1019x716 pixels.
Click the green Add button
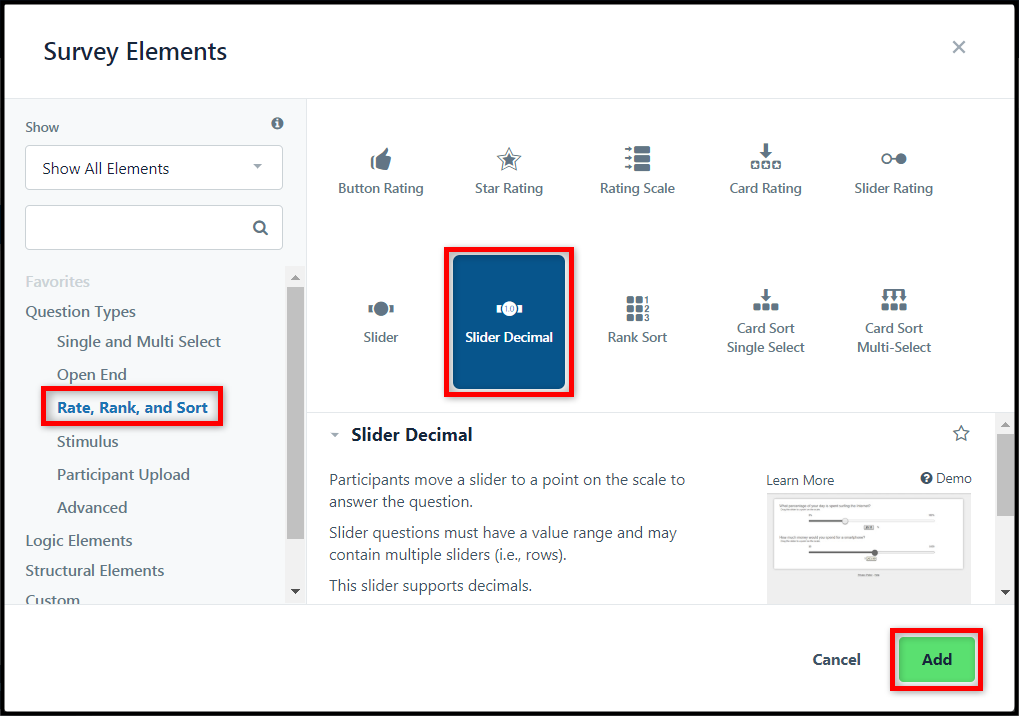coord(936,659)
